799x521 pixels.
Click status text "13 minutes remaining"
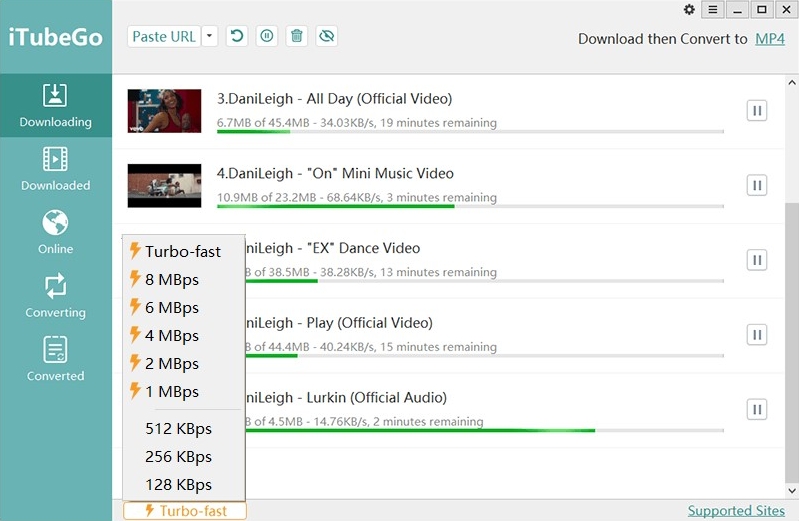(x=438, y=272)
